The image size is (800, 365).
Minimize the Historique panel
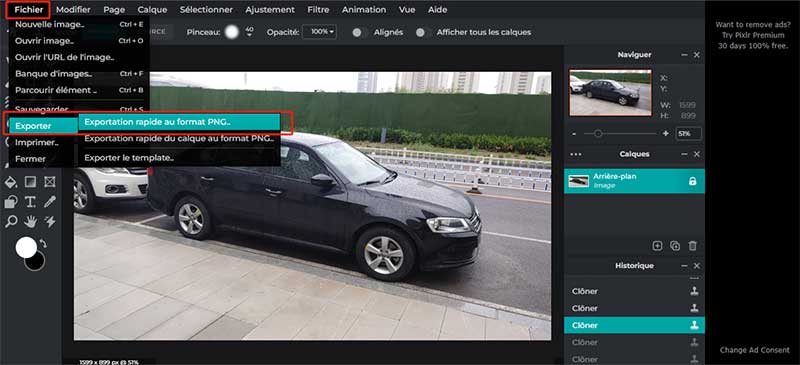[684, 266]
